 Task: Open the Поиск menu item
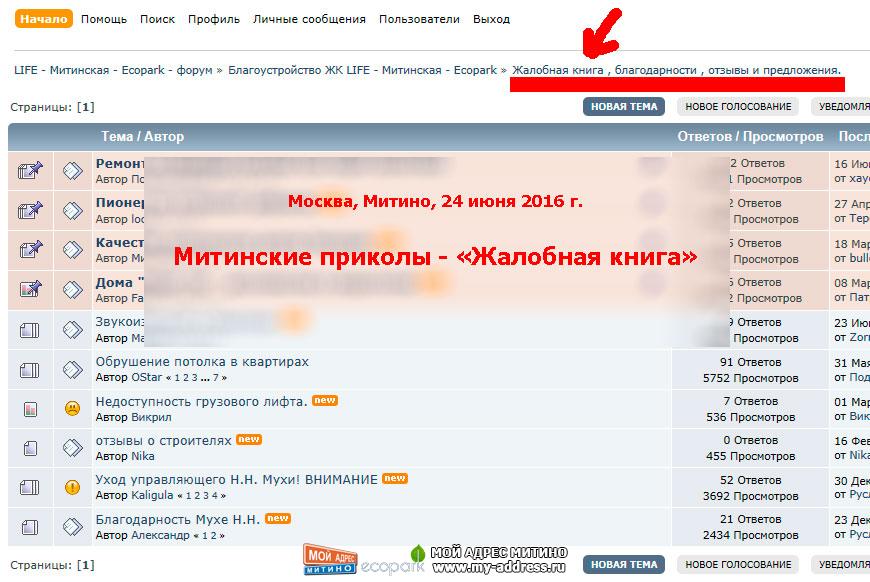click(x=157, y=19)
